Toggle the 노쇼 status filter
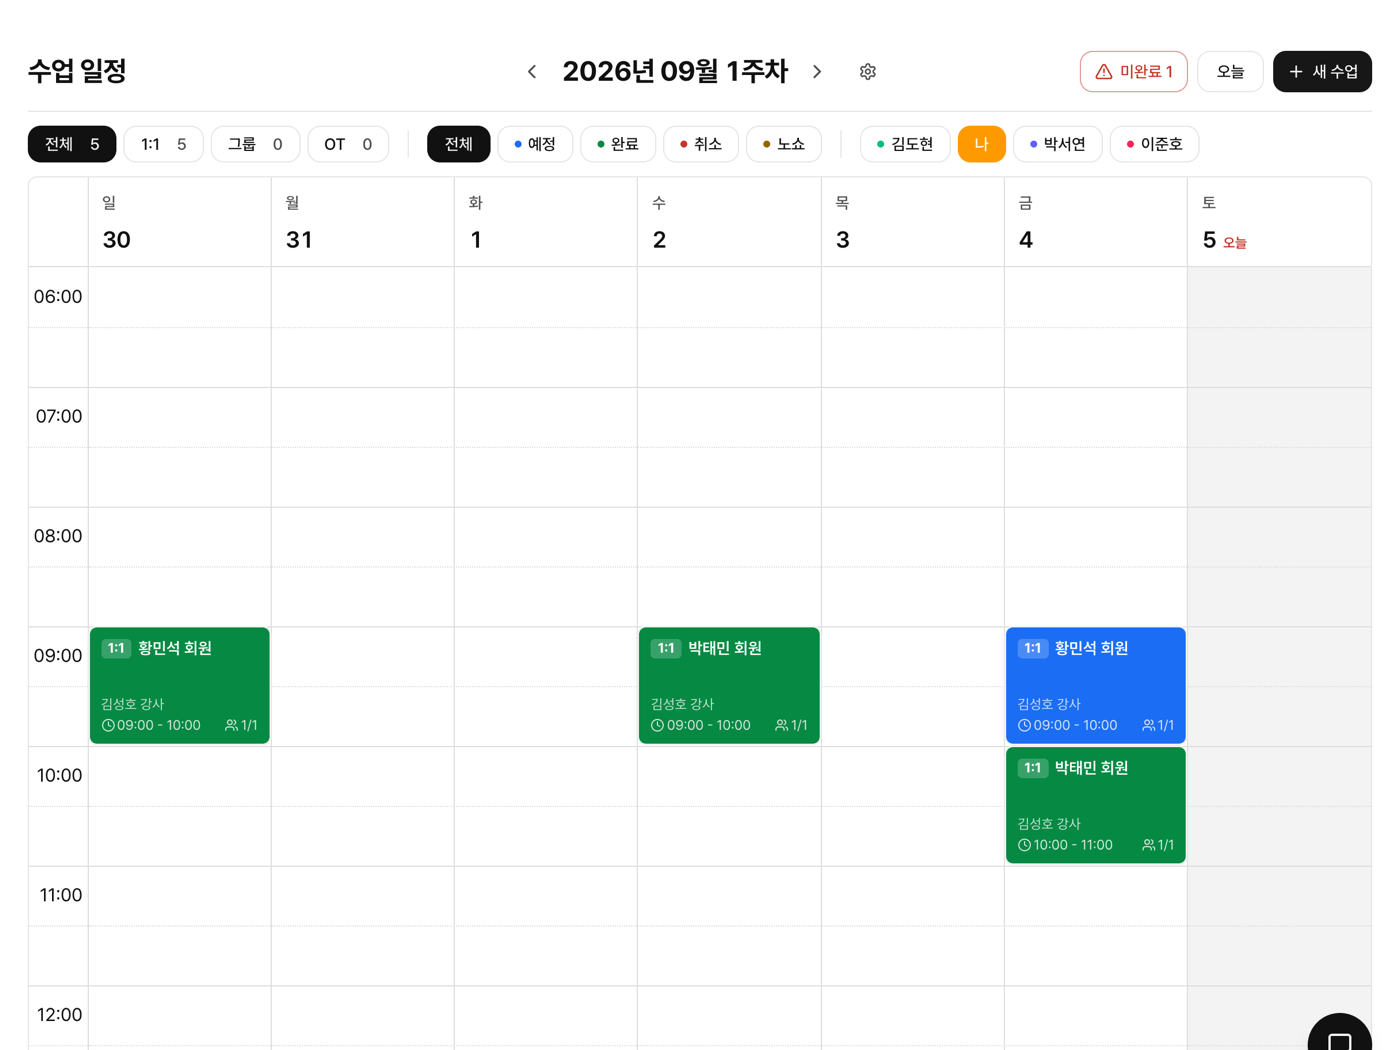This screenshot has width=1400, height=1050. pyautogui.click(x=784, y=144)
